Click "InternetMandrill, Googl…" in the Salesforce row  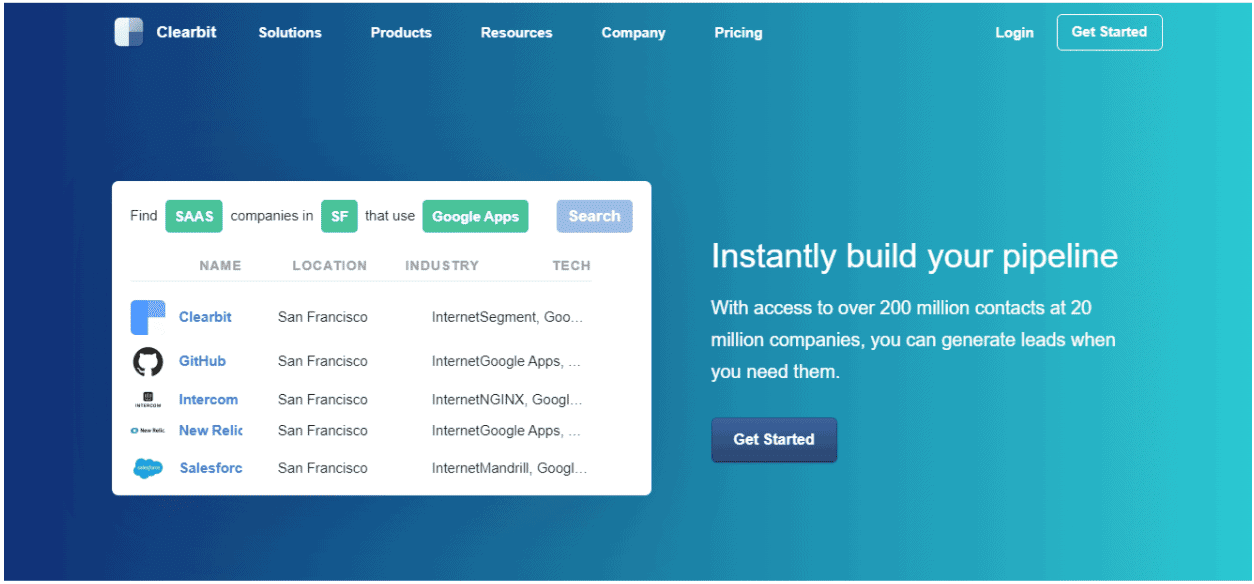(x=510, y=468)
